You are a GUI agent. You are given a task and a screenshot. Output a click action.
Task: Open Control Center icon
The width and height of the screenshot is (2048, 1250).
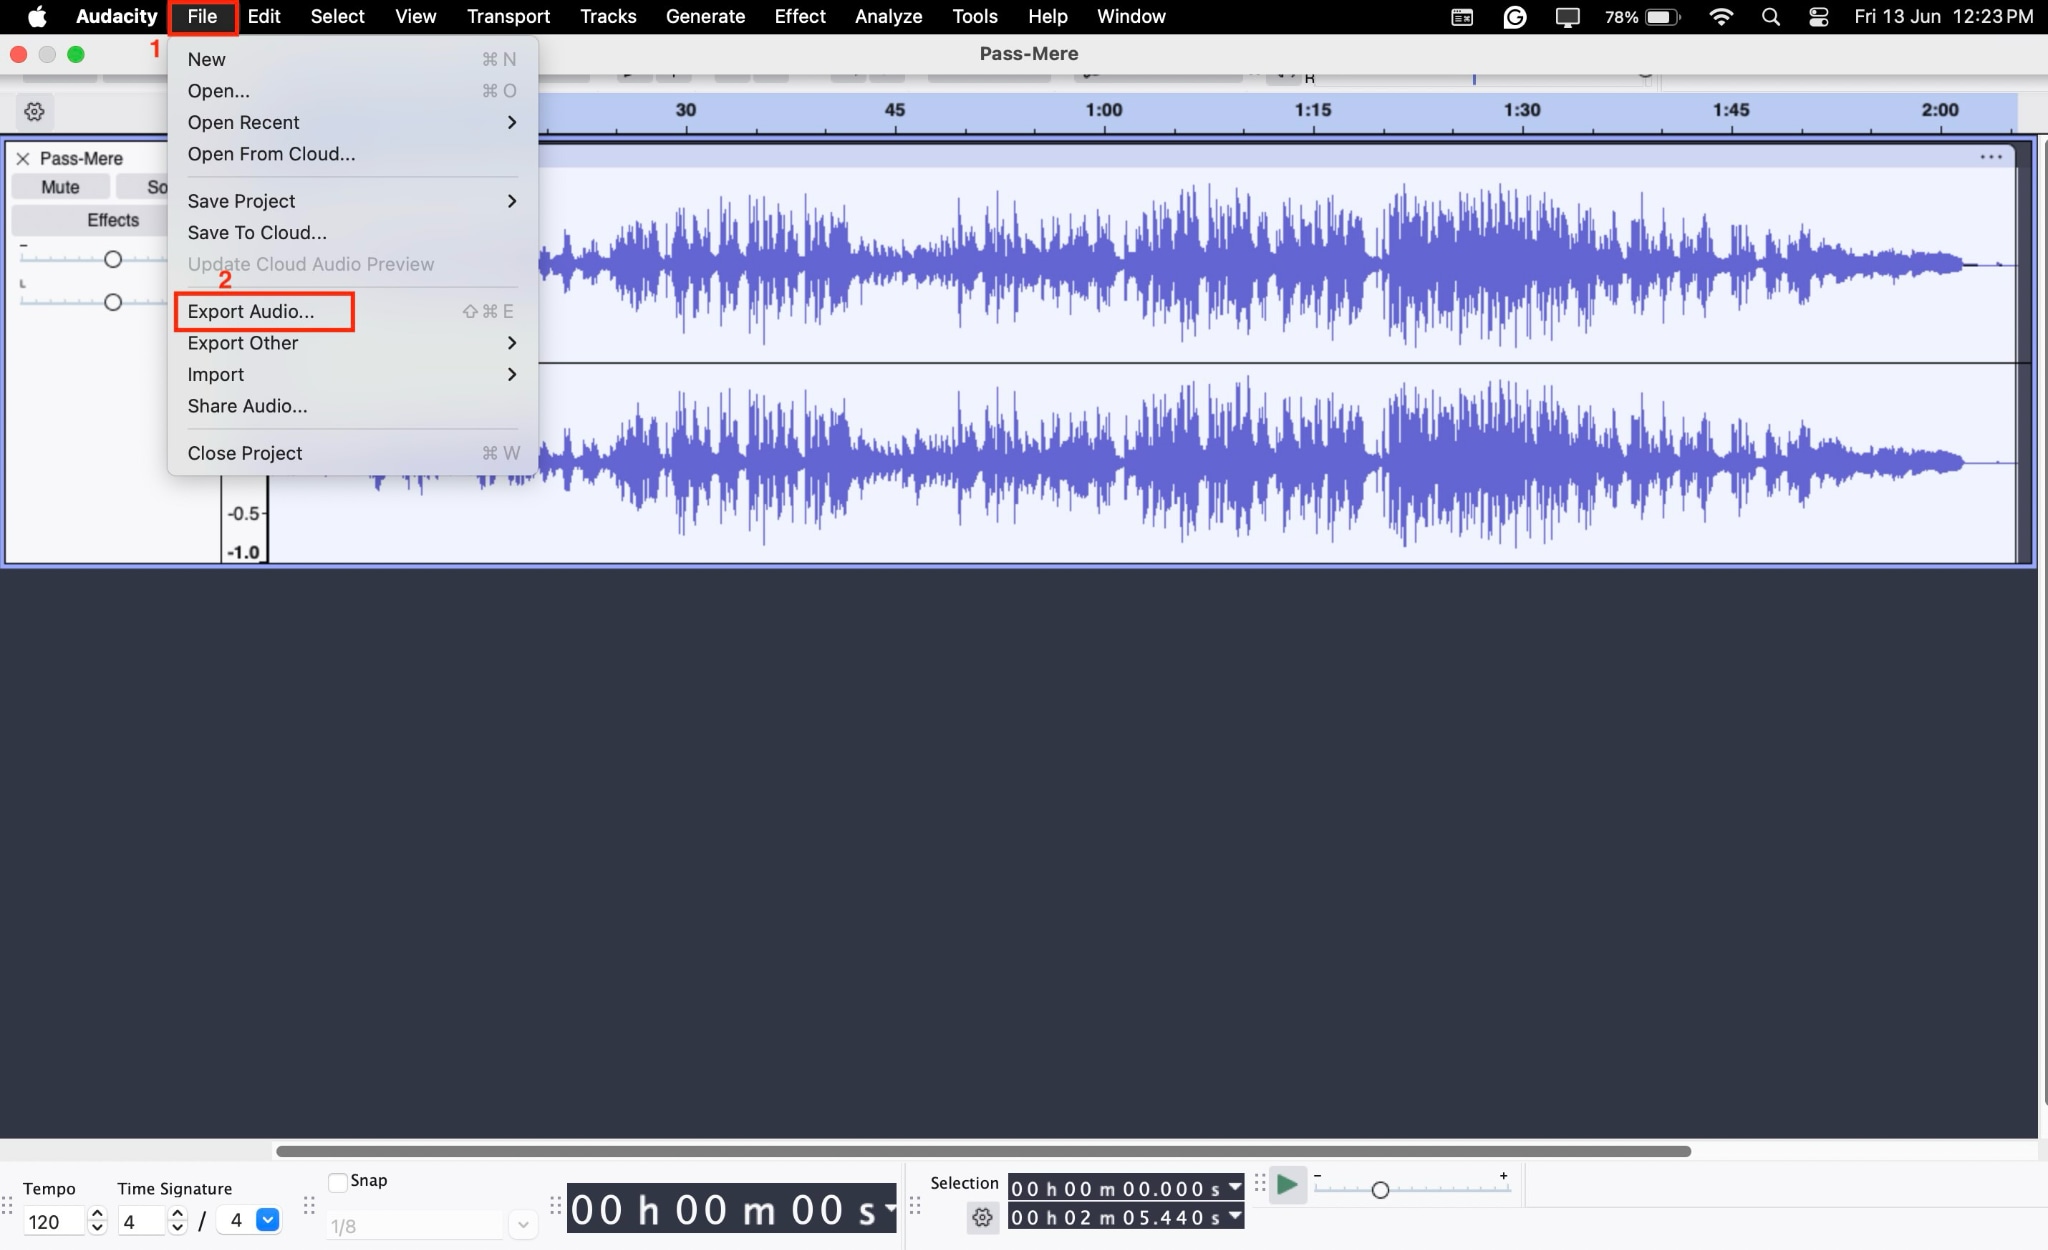pos(1818,16)
